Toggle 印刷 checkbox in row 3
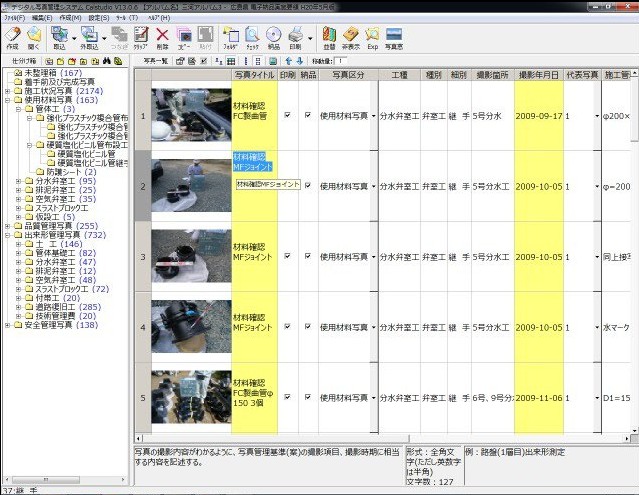 click(x=287, y=256)
